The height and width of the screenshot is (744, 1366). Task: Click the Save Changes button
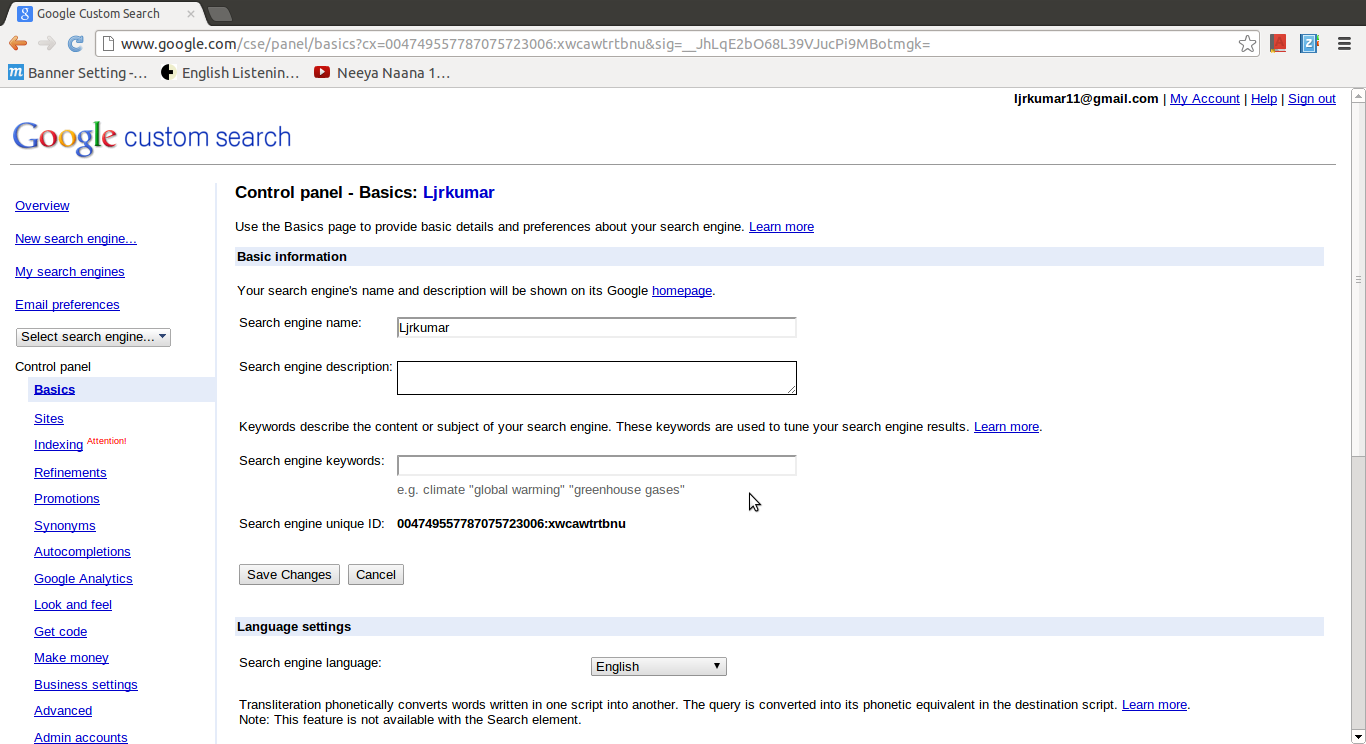coord(289,575)
